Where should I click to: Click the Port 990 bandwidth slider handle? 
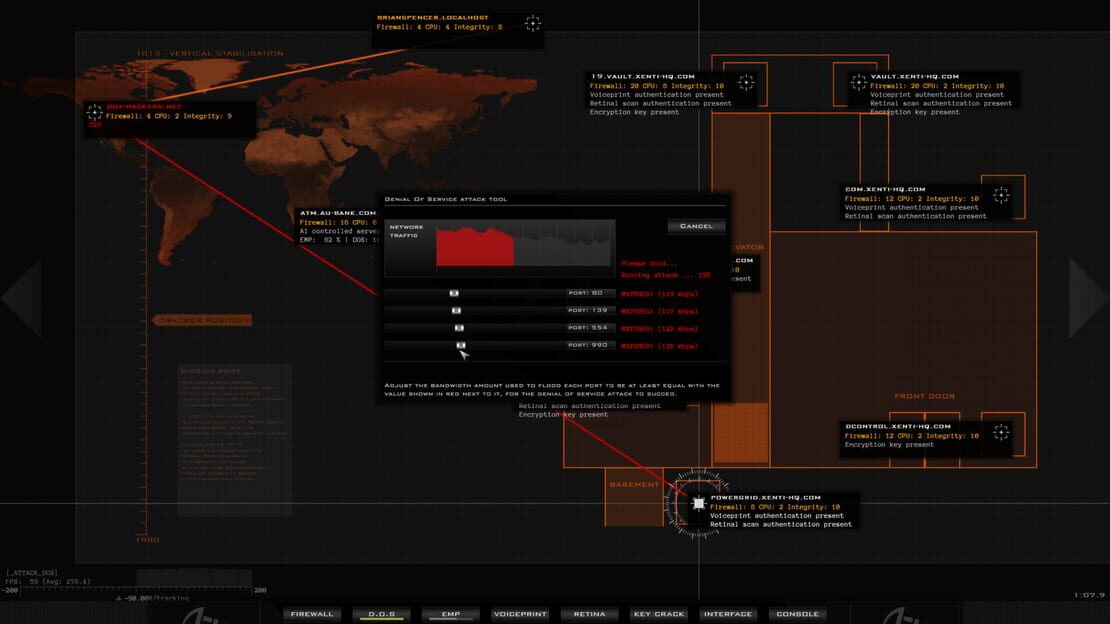[461, 345]
